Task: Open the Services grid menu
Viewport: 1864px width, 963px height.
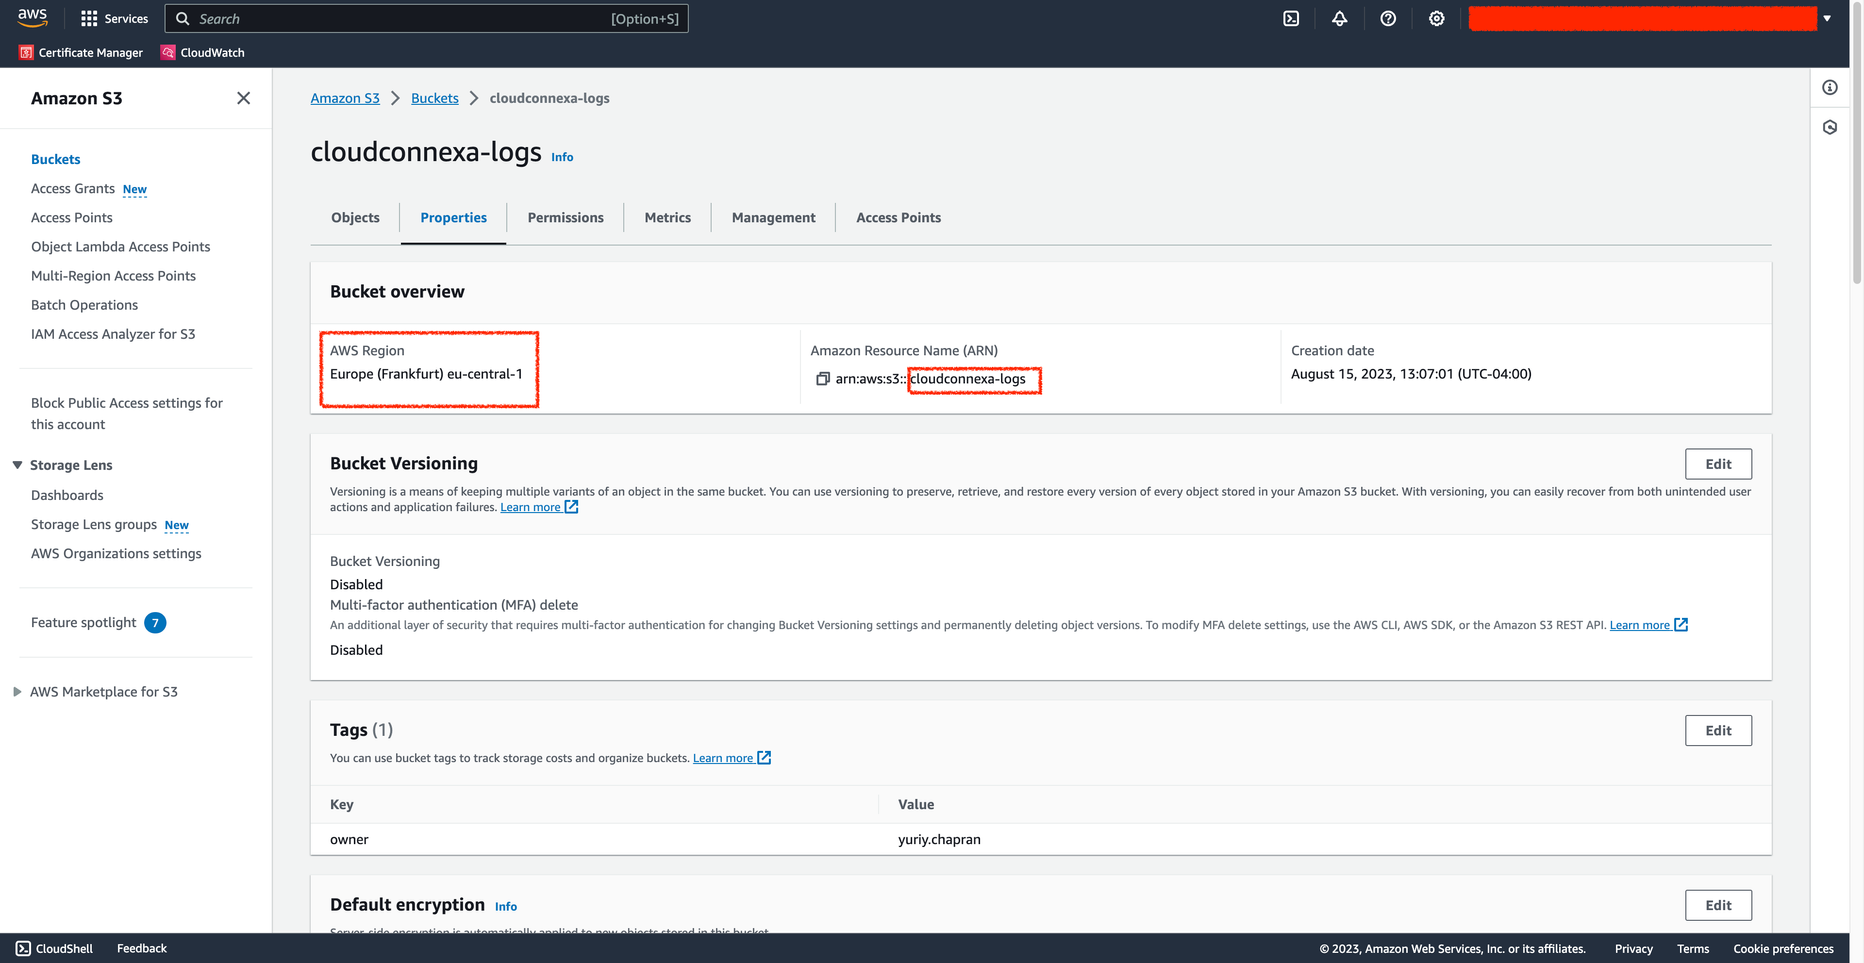Action: (113, 18)
